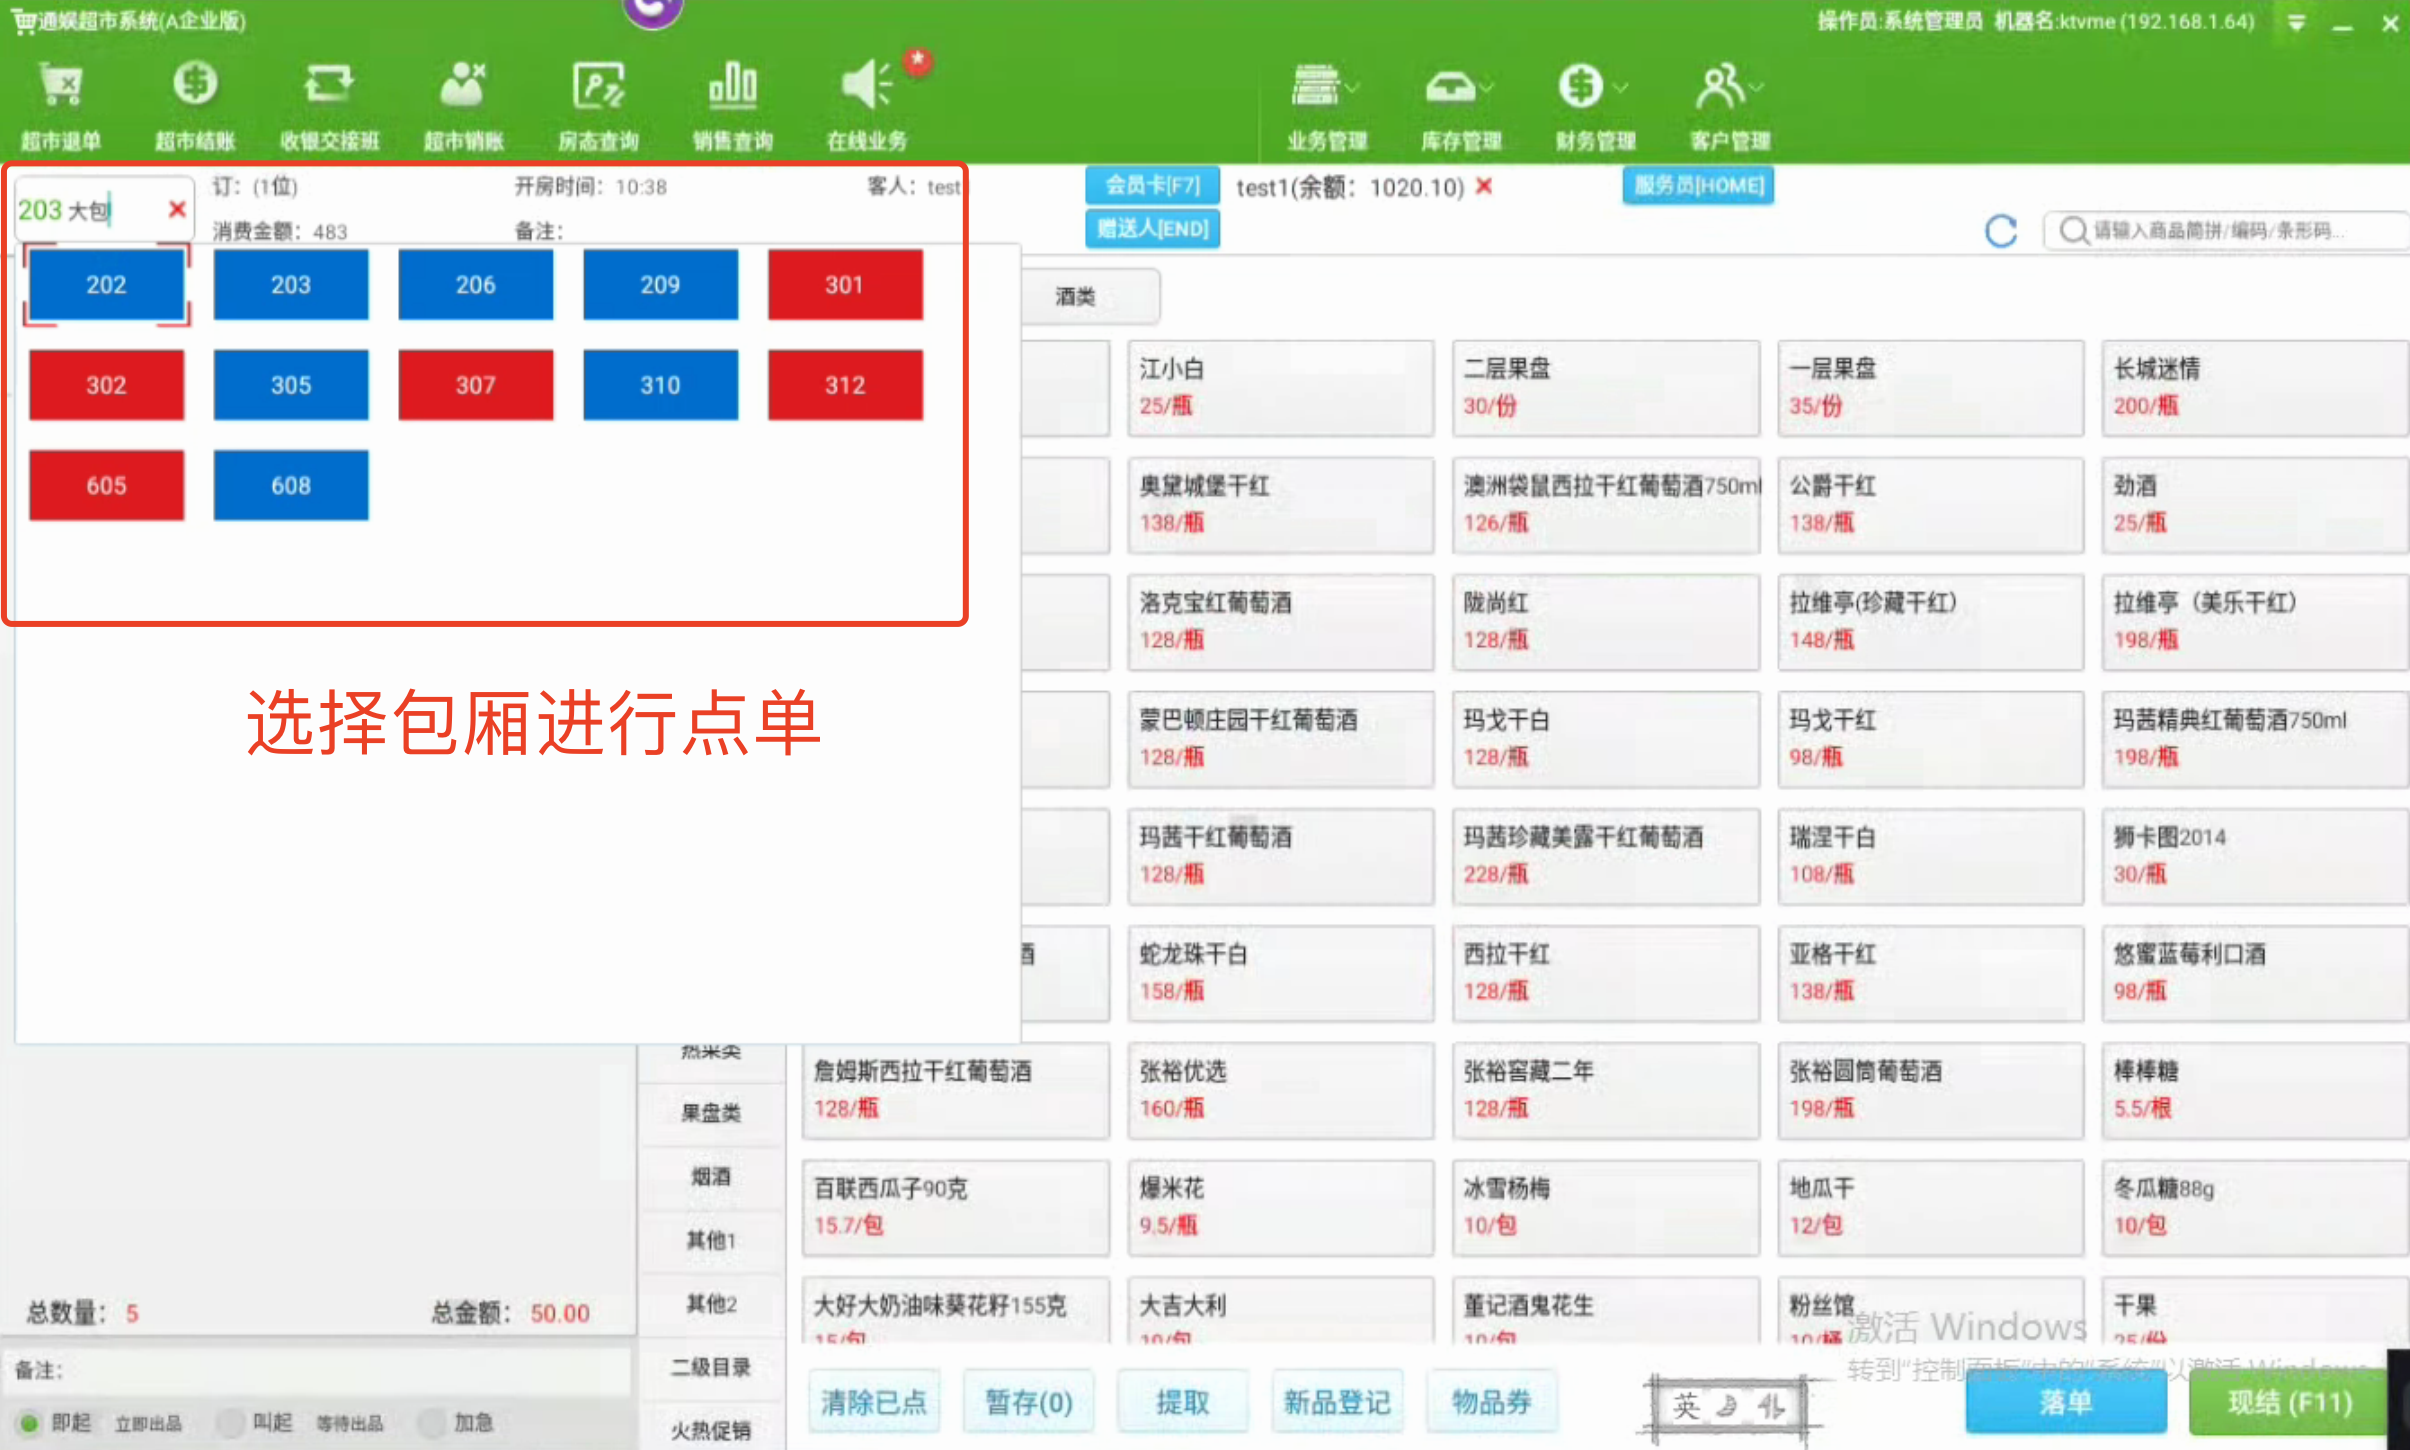Click the 新品登记 button

(1337, 1402)
